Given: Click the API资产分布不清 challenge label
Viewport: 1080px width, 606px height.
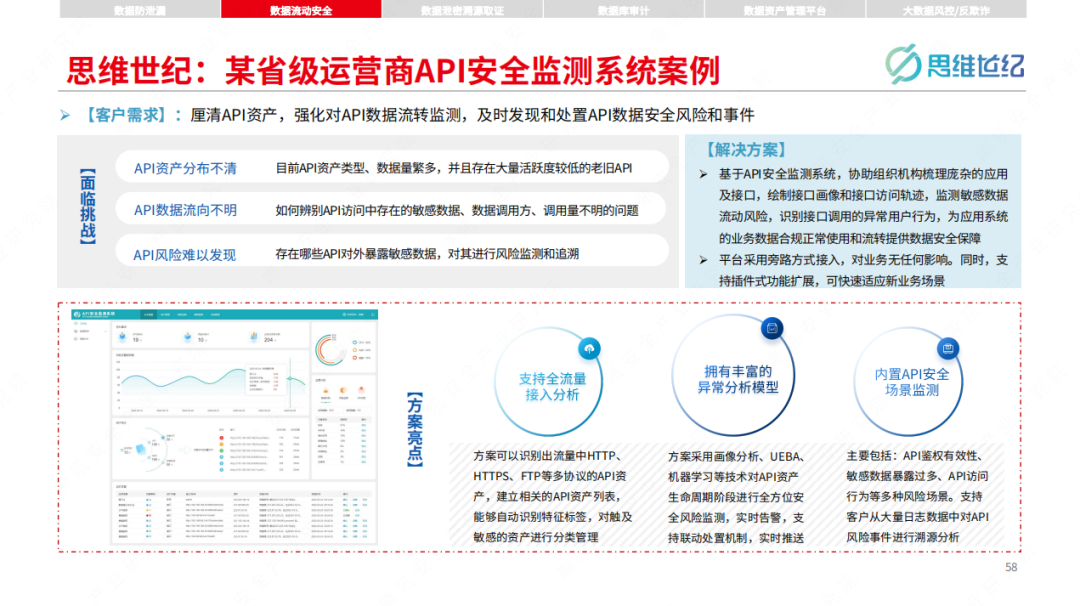Looking at the screenshot, I should tap(185, 168).
